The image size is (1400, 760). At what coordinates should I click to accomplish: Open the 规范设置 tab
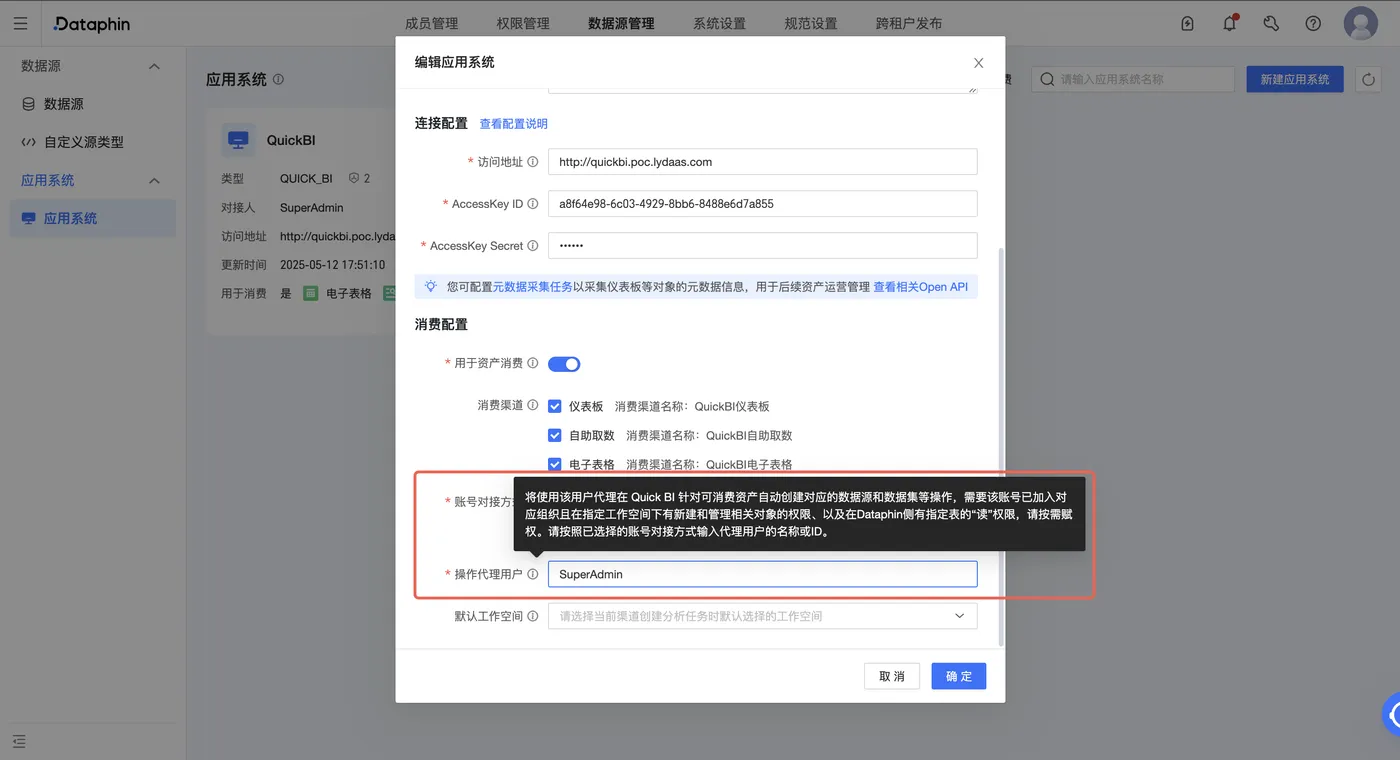point(811,23)
